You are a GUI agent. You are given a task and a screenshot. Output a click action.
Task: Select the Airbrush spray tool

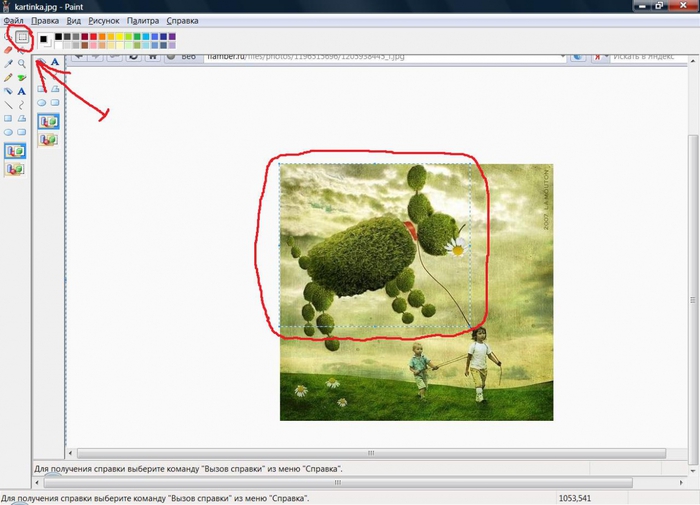pyautogui.click(x=8, y=91)
